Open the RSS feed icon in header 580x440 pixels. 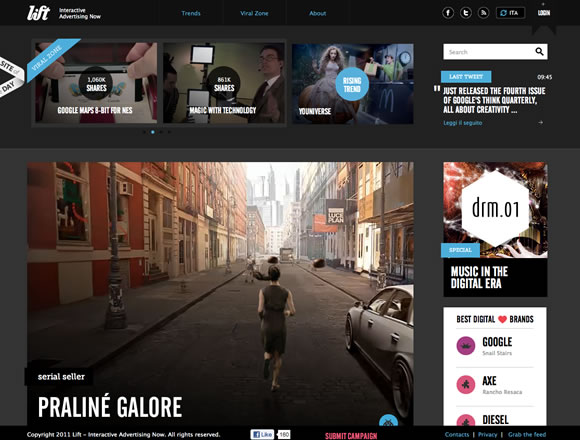483,13
